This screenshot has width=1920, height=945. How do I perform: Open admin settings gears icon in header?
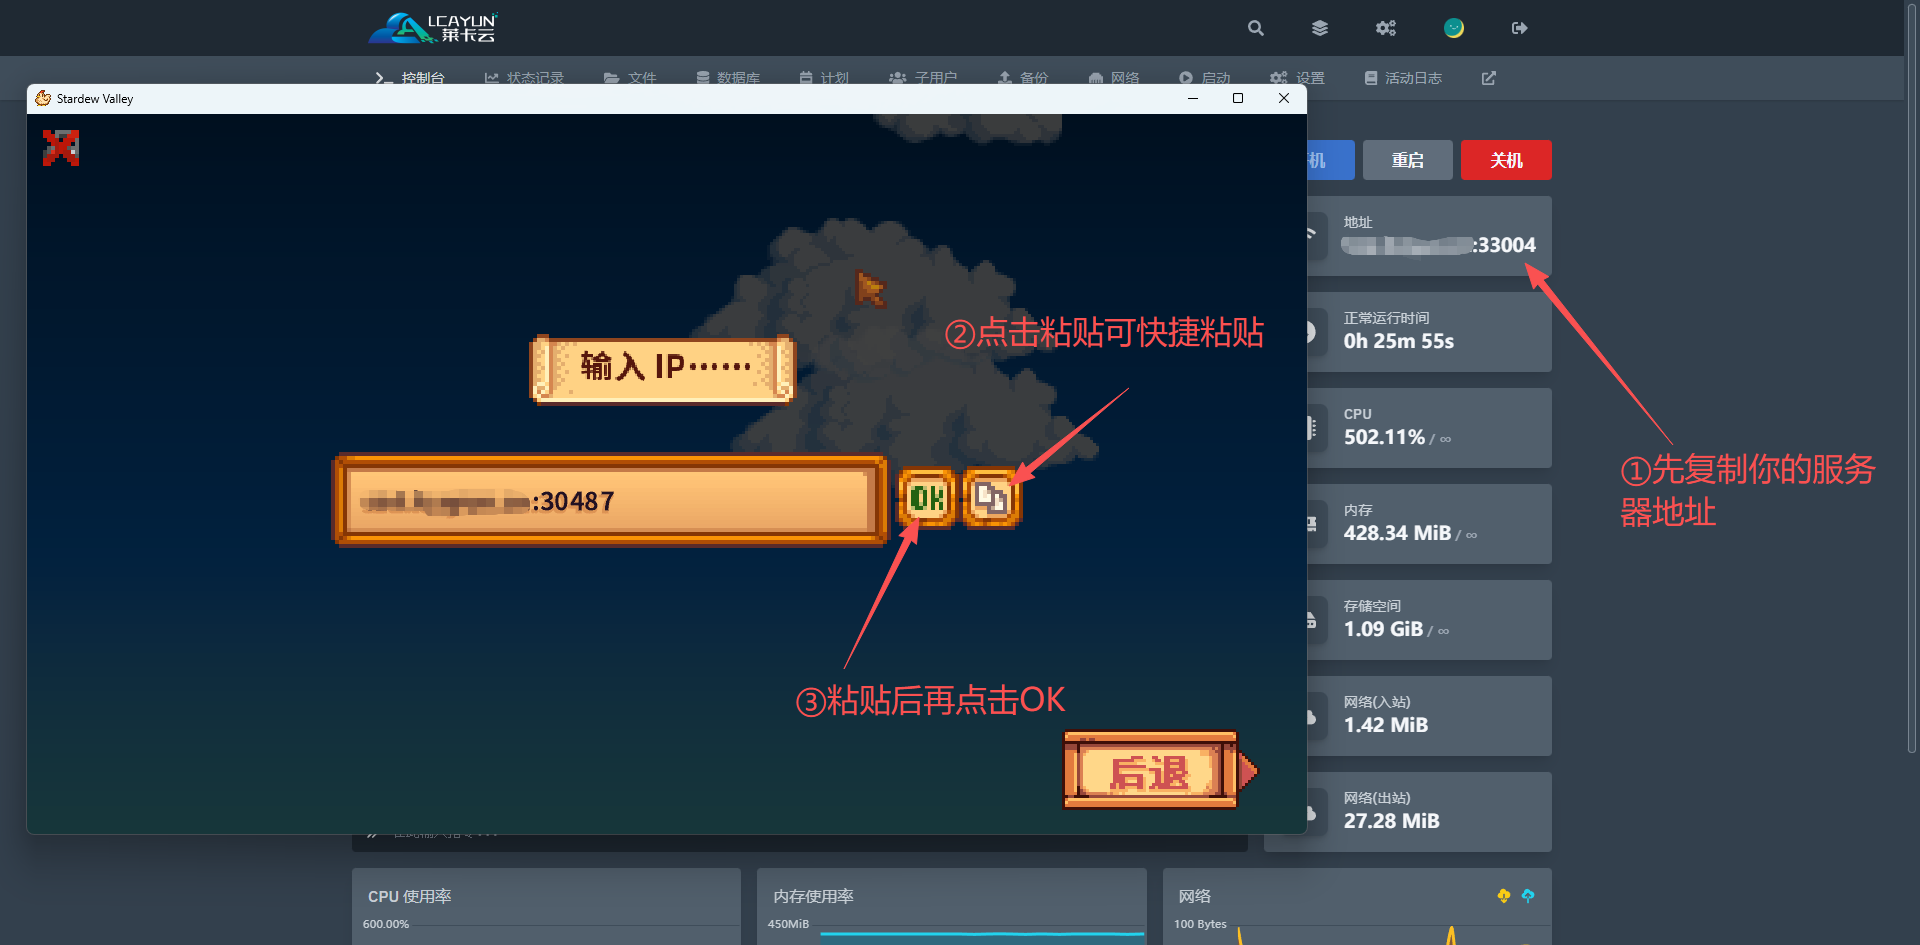1385,28
